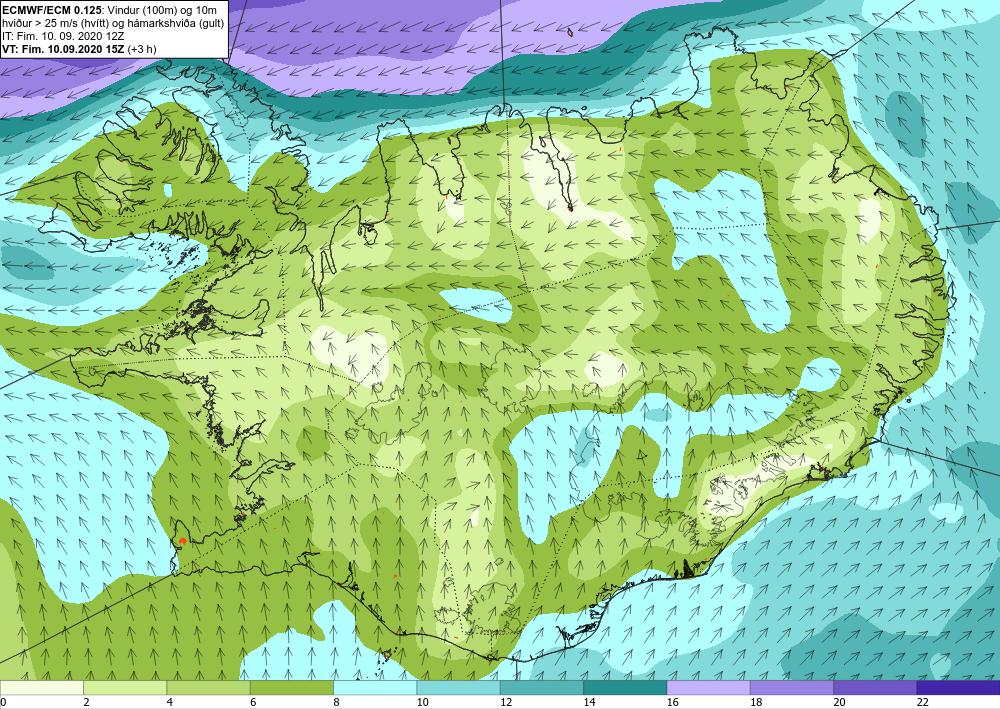Select the 18–20 m/s medium purple legend swatch
Screen dimensions: 1000x709
coord(791,687)
